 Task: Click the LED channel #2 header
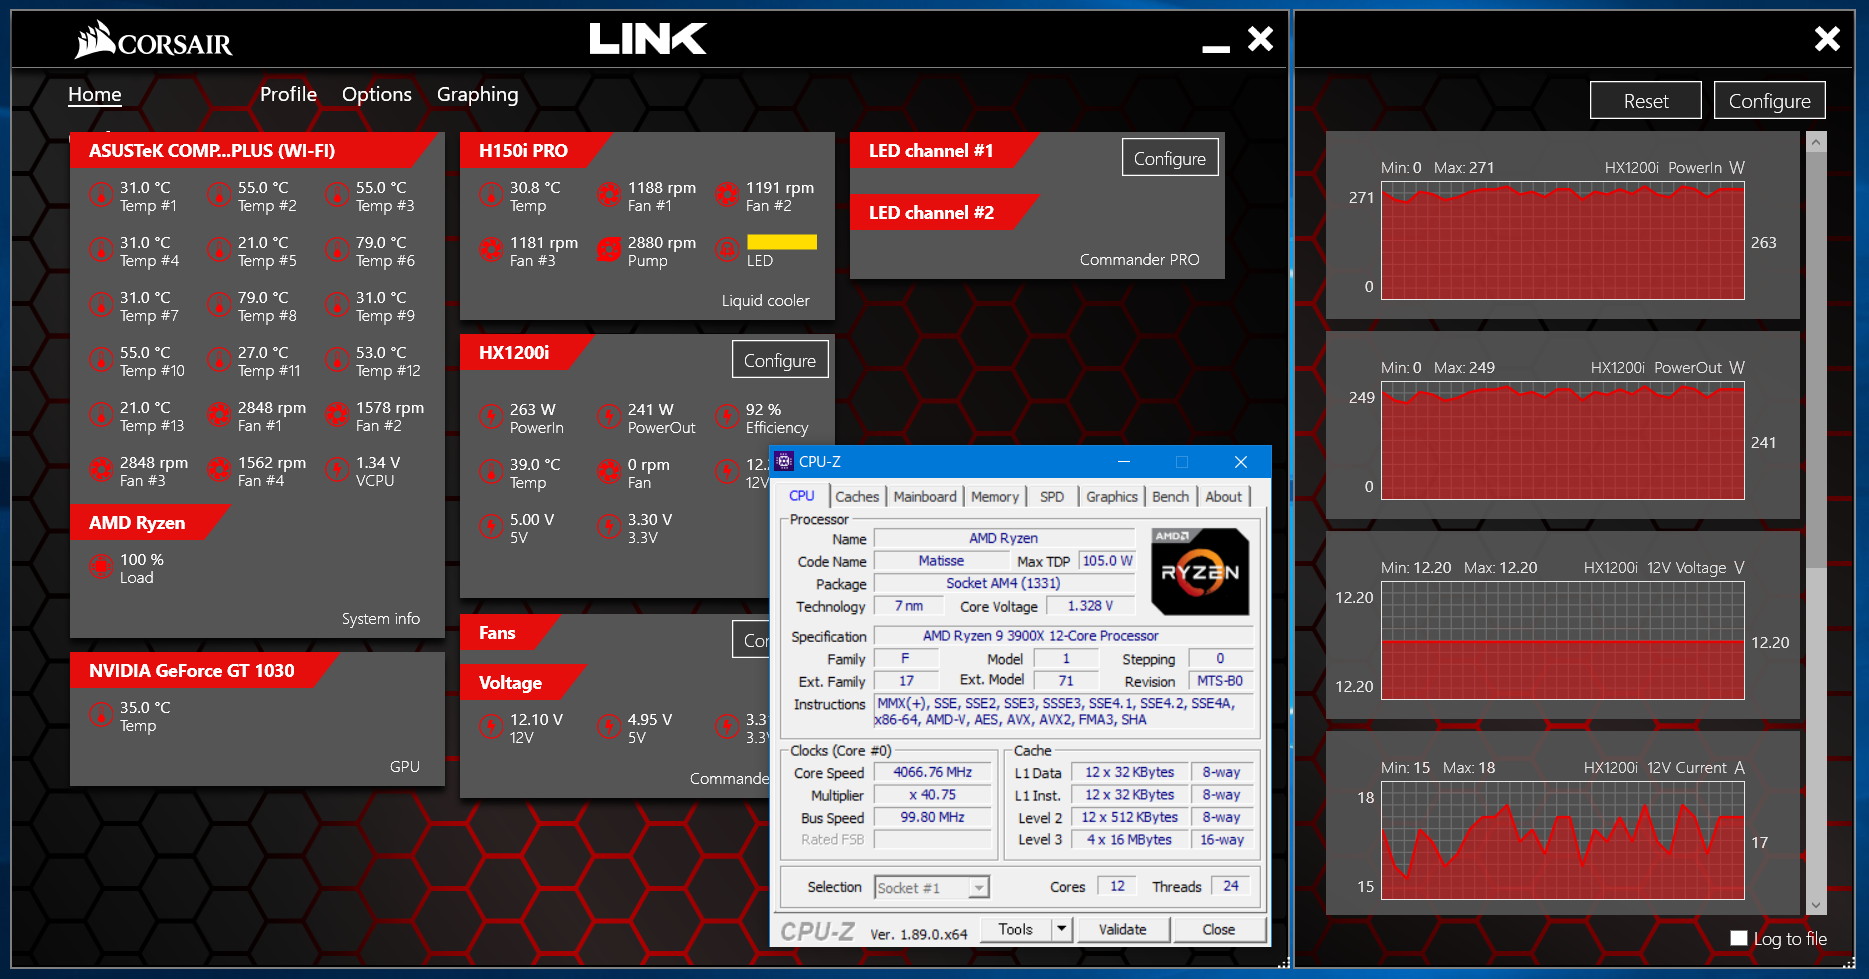tap(931, 212)
